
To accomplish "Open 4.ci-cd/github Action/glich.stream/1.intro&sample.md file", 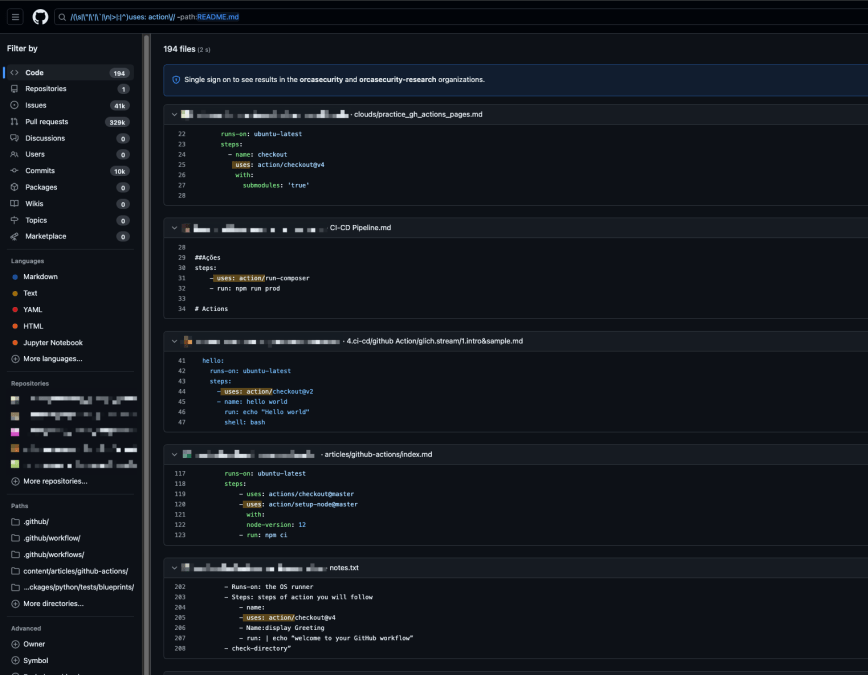I will [x=435, y=341].
